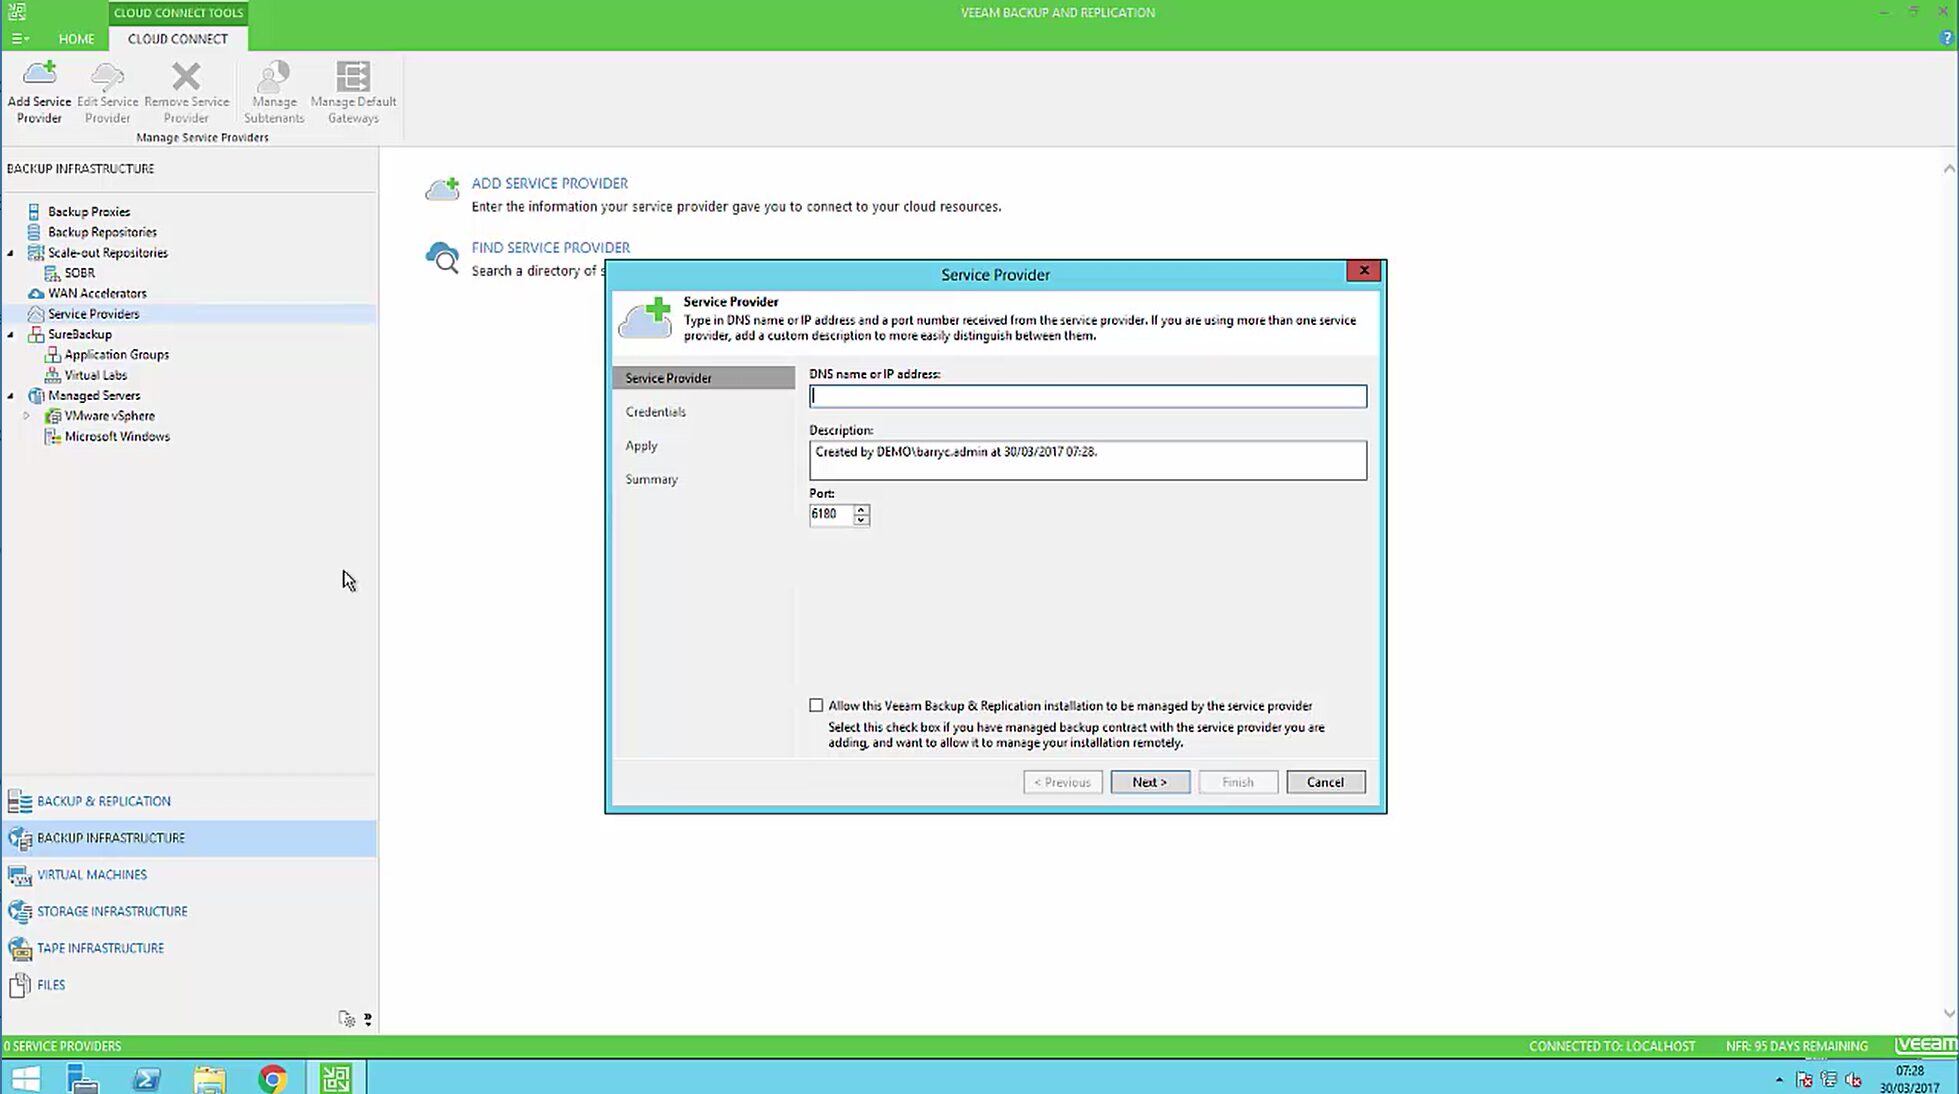The image size is (1959, 1094).
Task: Open the Tape Infrastructure view
Action: pos(100,948)
